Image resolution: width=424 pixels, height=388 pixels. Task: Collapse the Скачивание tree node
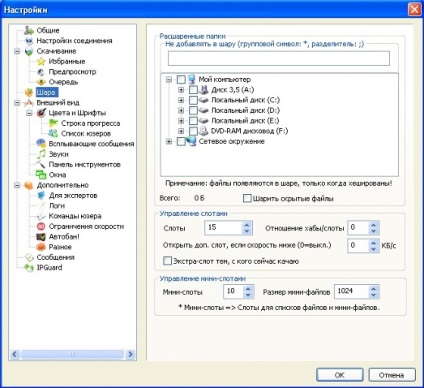(17, 51)
